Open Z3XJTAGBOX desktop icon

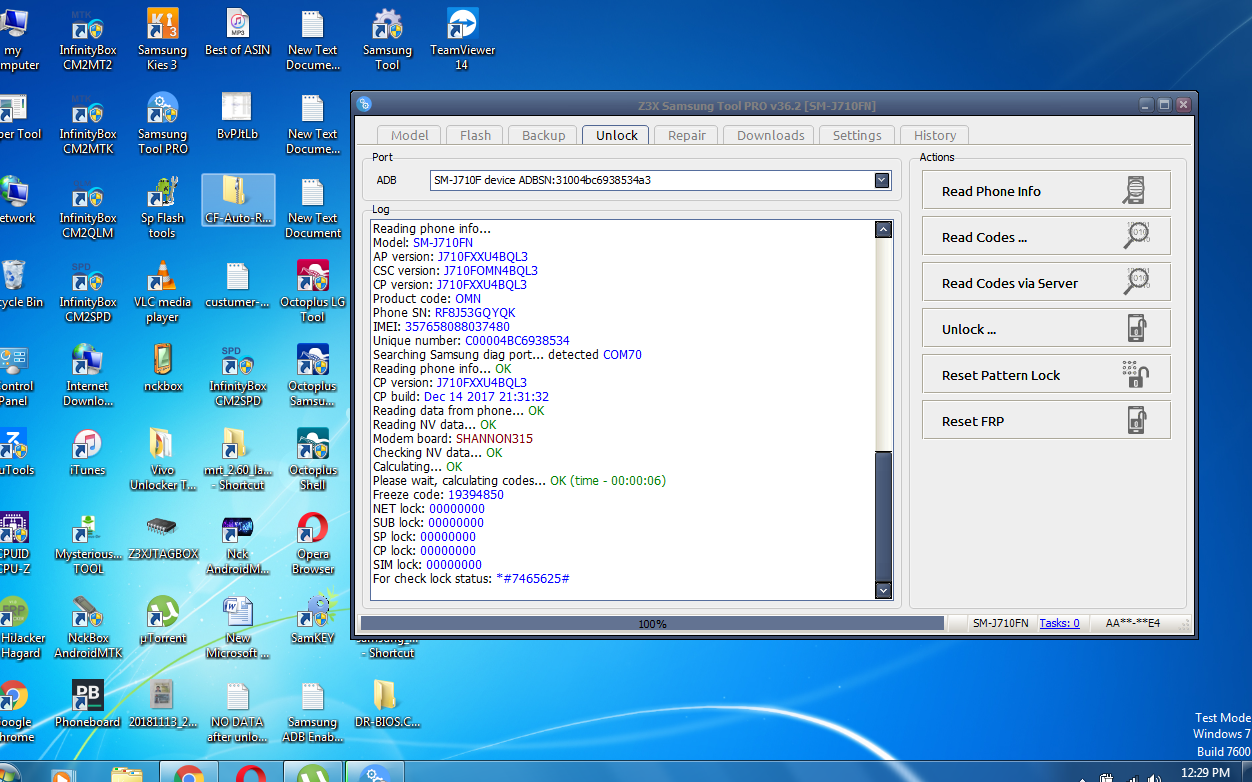[x=162, y=537]
